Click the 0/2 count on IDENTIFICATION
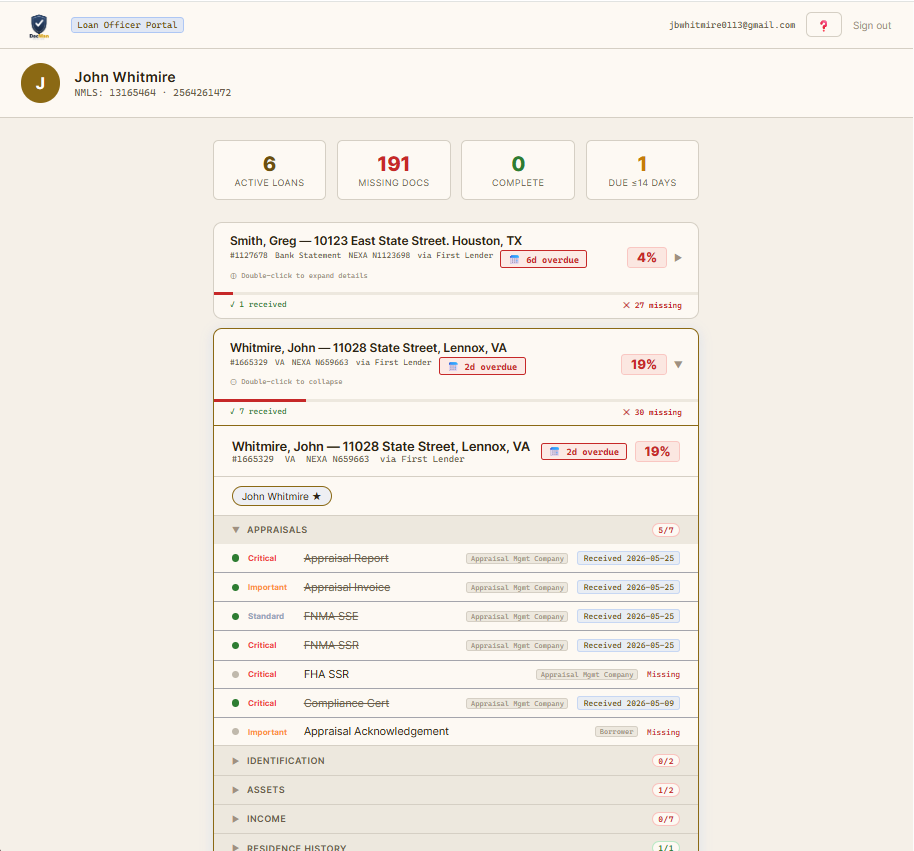Viewport: 914px width, 851px height. click(x=666, y=761)
